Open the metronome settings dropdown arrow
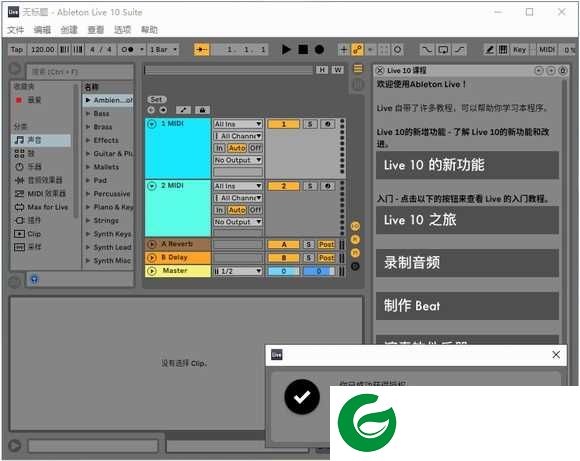This screenshot has width=580, height=461. click(x=142, y=49)
